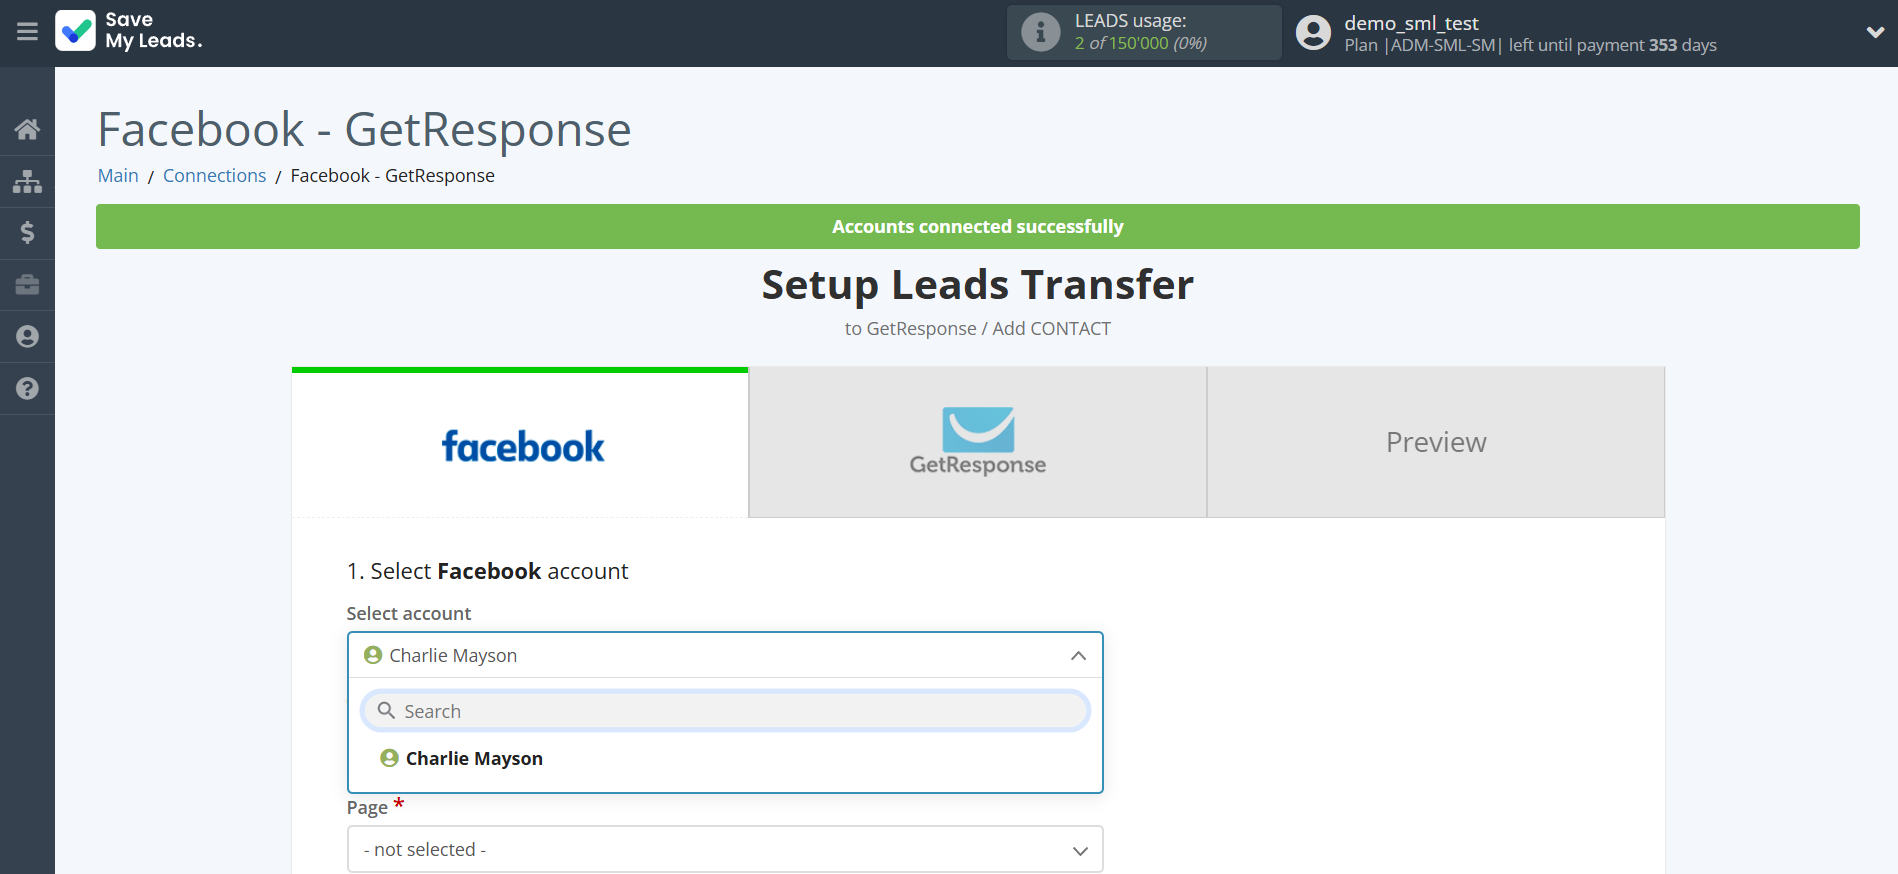
Task: Open the profile user icon in sidebar
Action: [27, 337]
